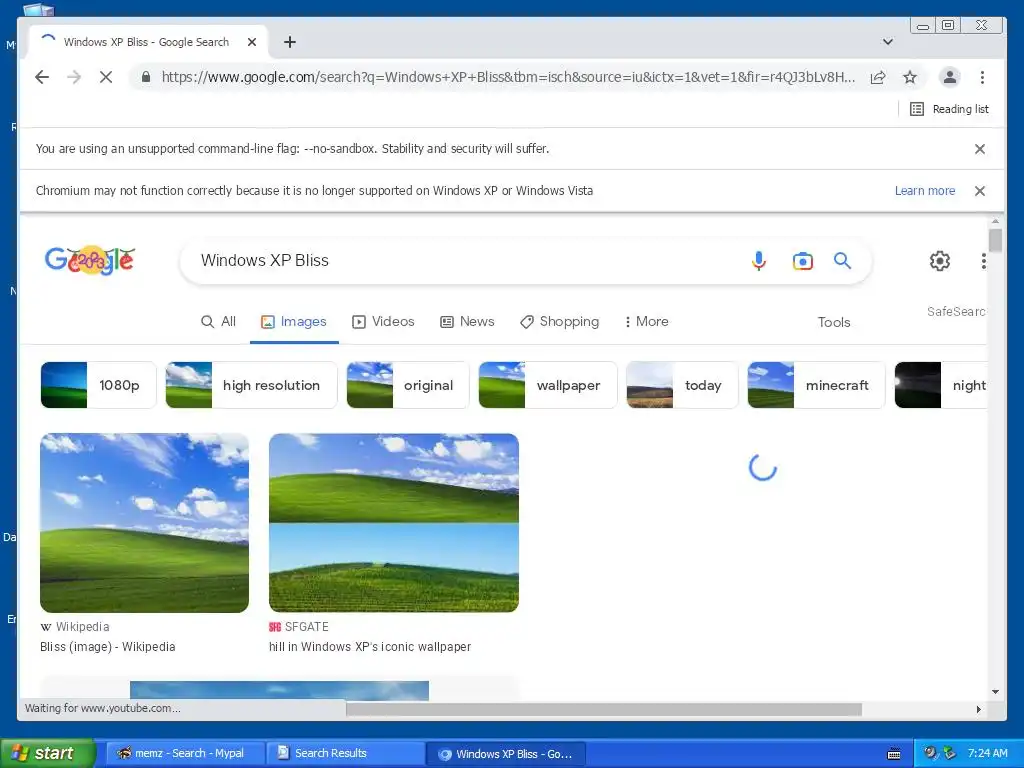Open the Bliss (image) - Wikipedia link
The image size is (1024, 768).
click(x=108, y=647)
